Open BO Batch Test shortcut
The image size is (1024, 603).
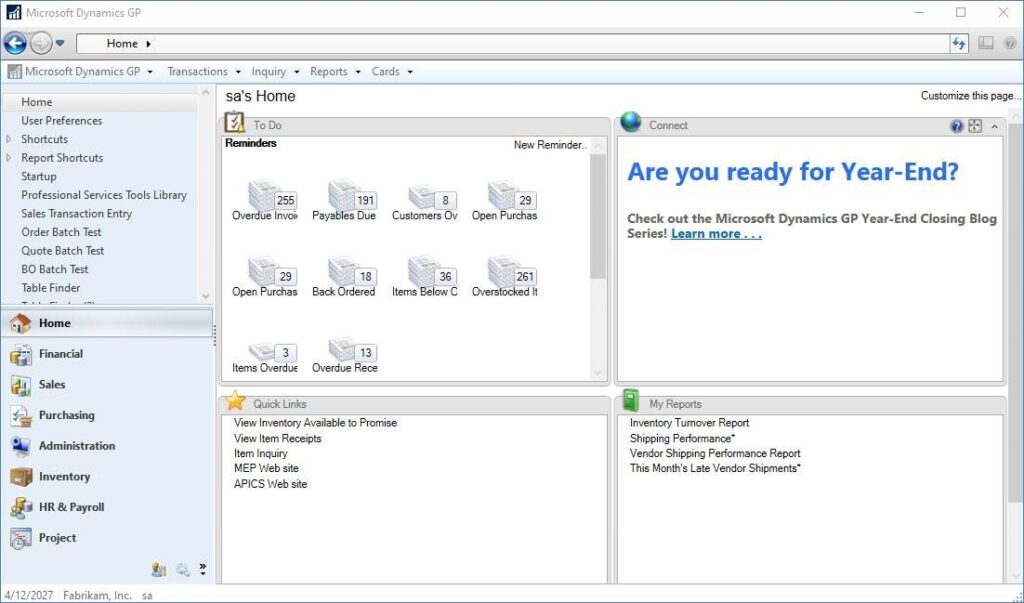coord(55,269)
